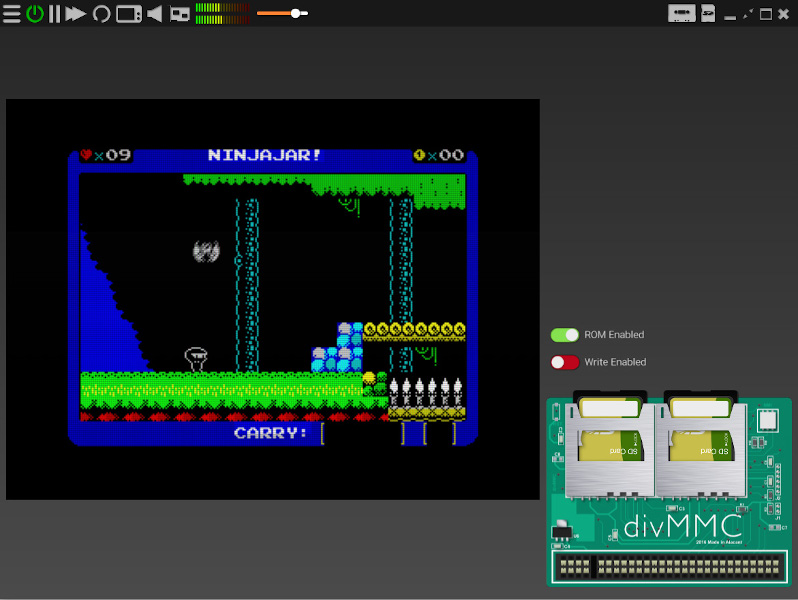Minimize the emulator window
This screenshot has height=600, width=798.
tap(730, 17)
